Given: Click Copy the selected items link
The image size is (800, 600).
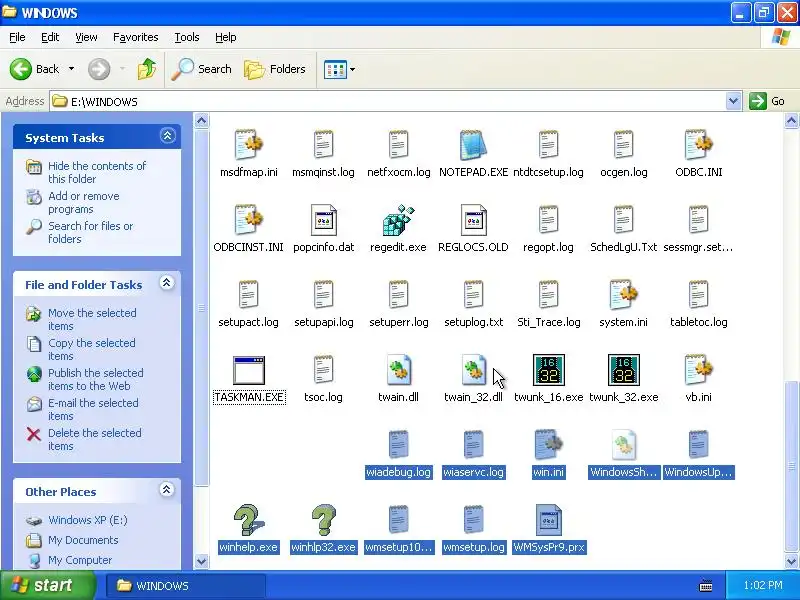Looking at the screenshot, I should pyautogui.click(x=92, y=349).
